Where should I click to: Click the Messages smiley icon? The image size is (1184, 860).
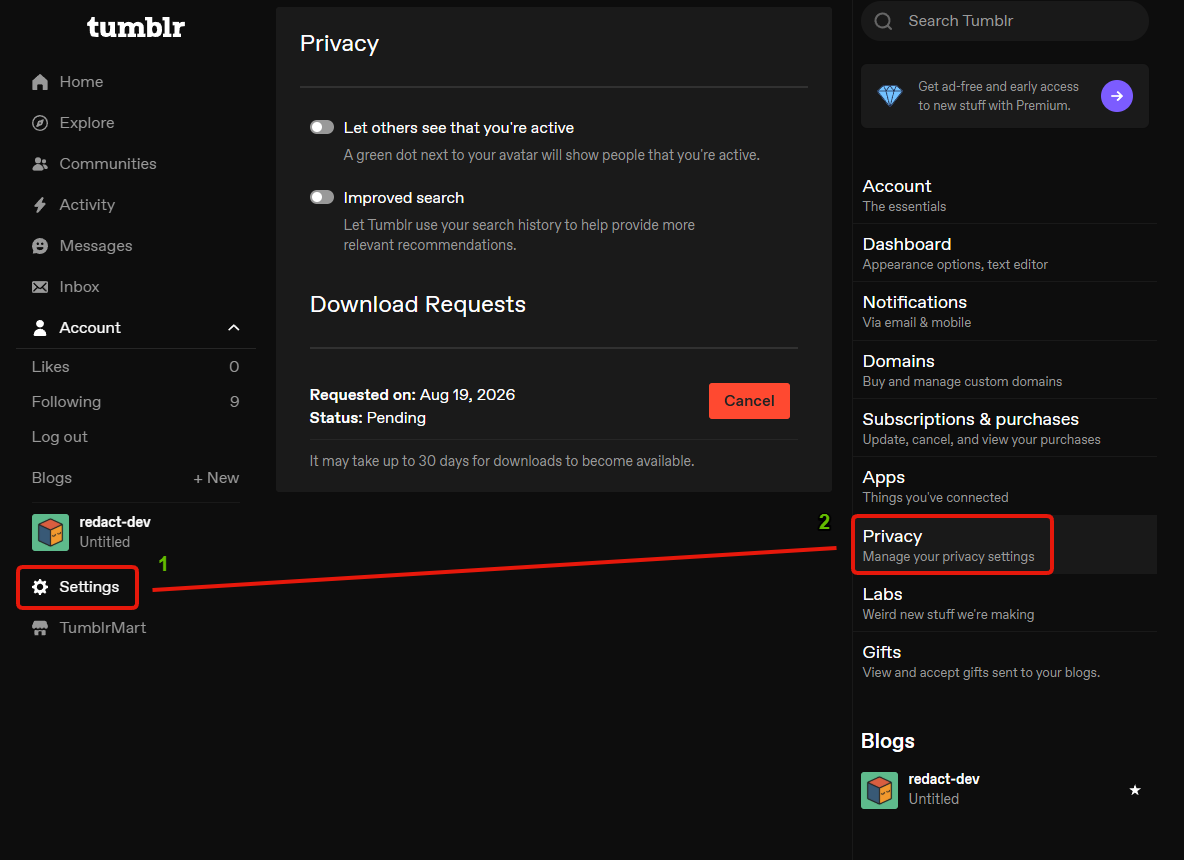click(40, 246)
